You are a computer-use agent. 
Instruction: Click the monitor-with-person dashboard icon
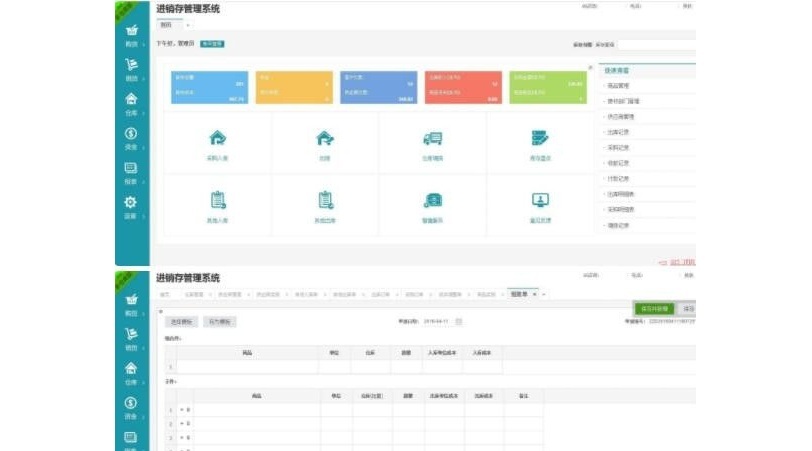tap(540, 200)
